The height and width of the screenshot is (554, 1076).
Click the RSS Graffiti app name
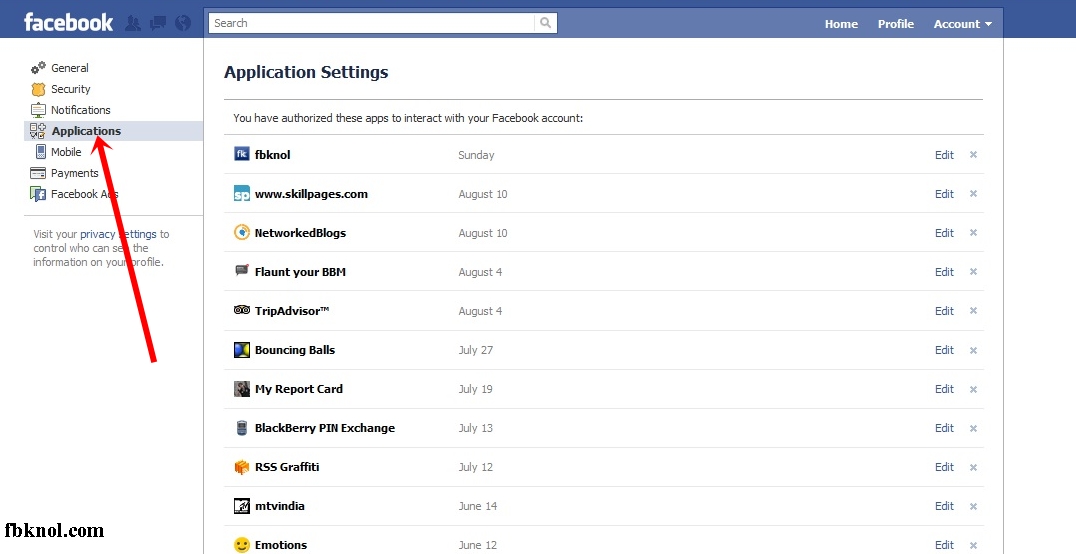pos(287,468)
